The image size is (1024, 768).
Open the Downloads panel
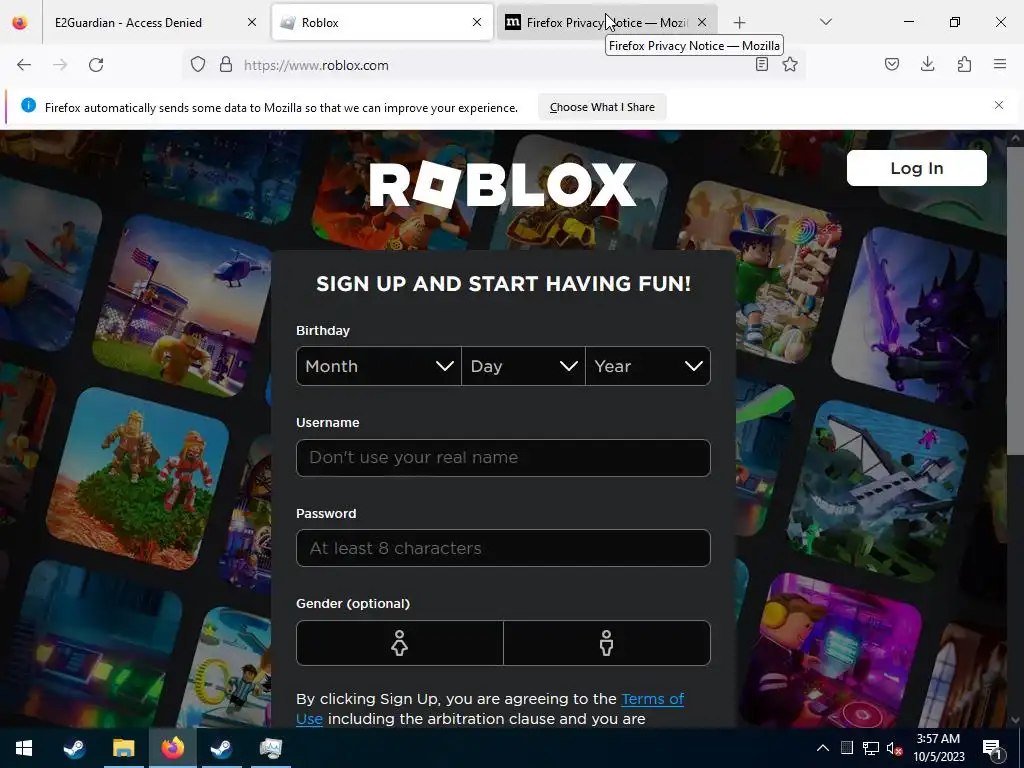click(x=927, y=65)
